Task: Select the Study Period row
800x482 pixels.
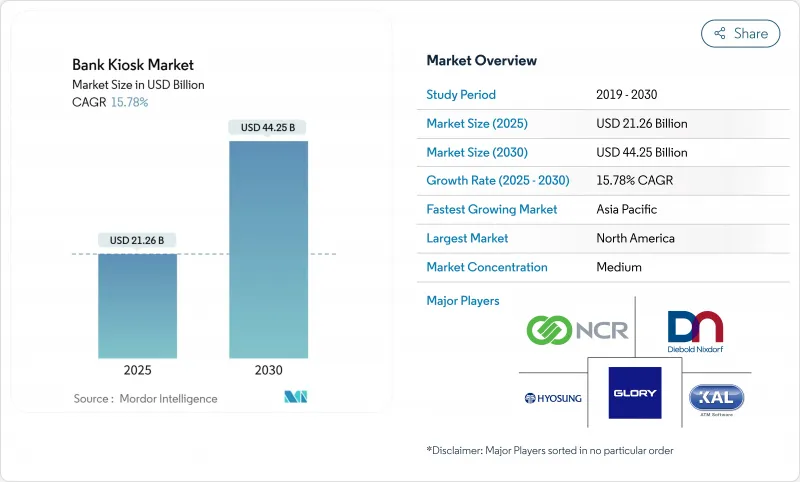Action: pyautogui.click(x=588, y=95)
